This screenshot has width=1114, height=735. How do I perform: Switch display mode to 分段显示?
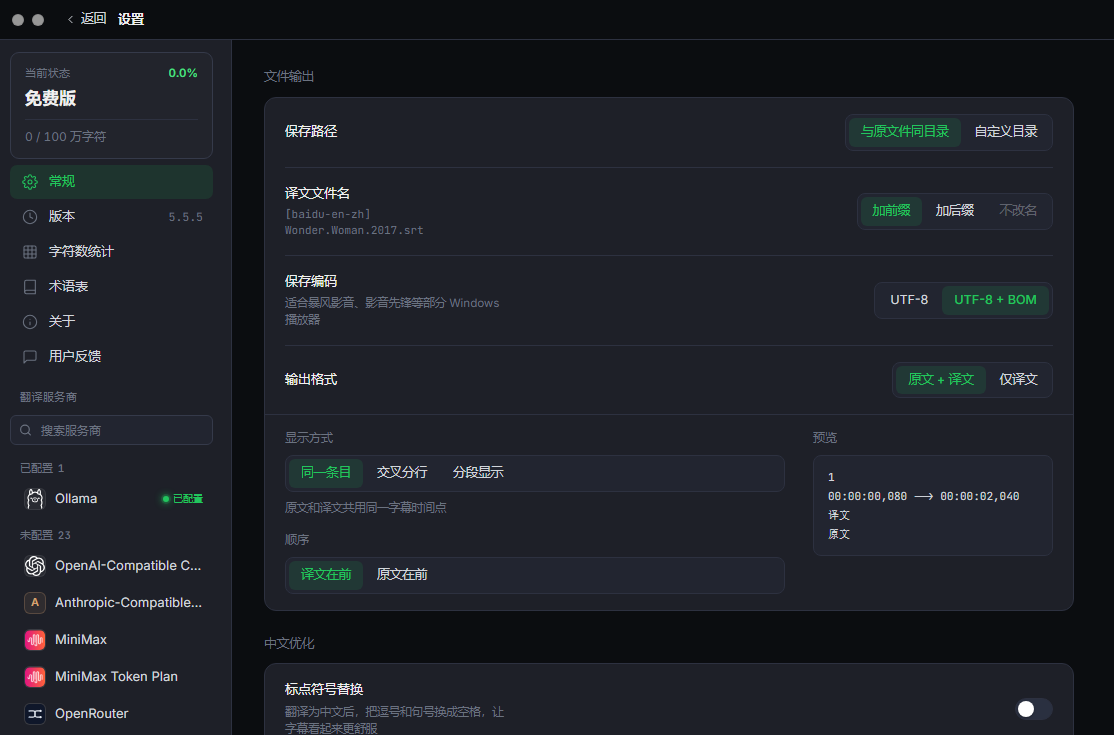477,472
